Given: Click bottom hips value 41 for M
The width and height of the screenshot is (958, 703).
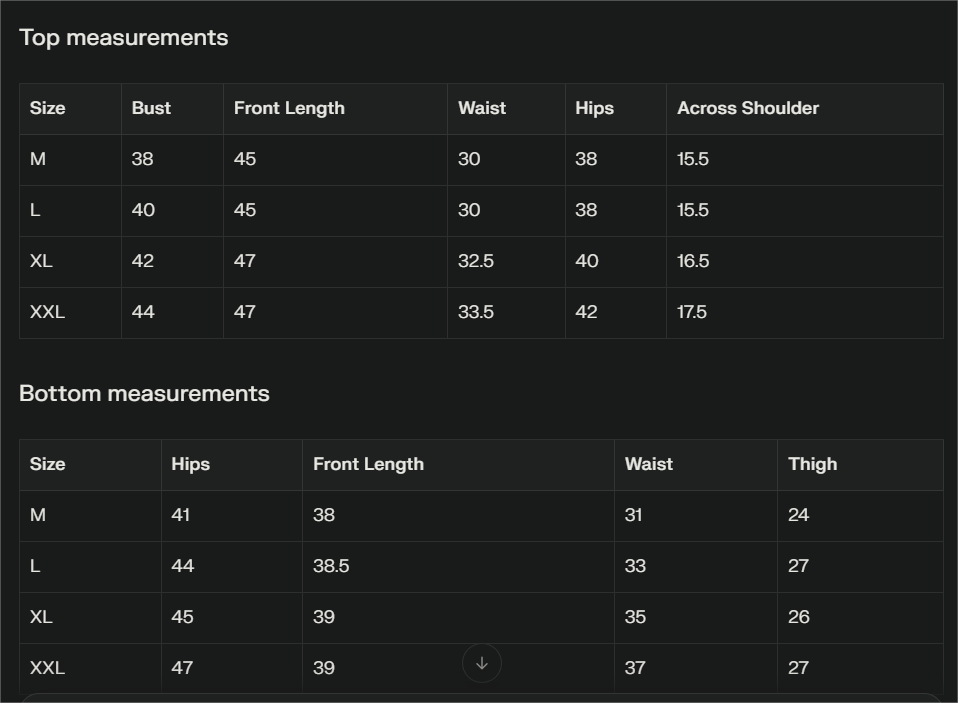Looking at the screenshot, I should (180, 516).
